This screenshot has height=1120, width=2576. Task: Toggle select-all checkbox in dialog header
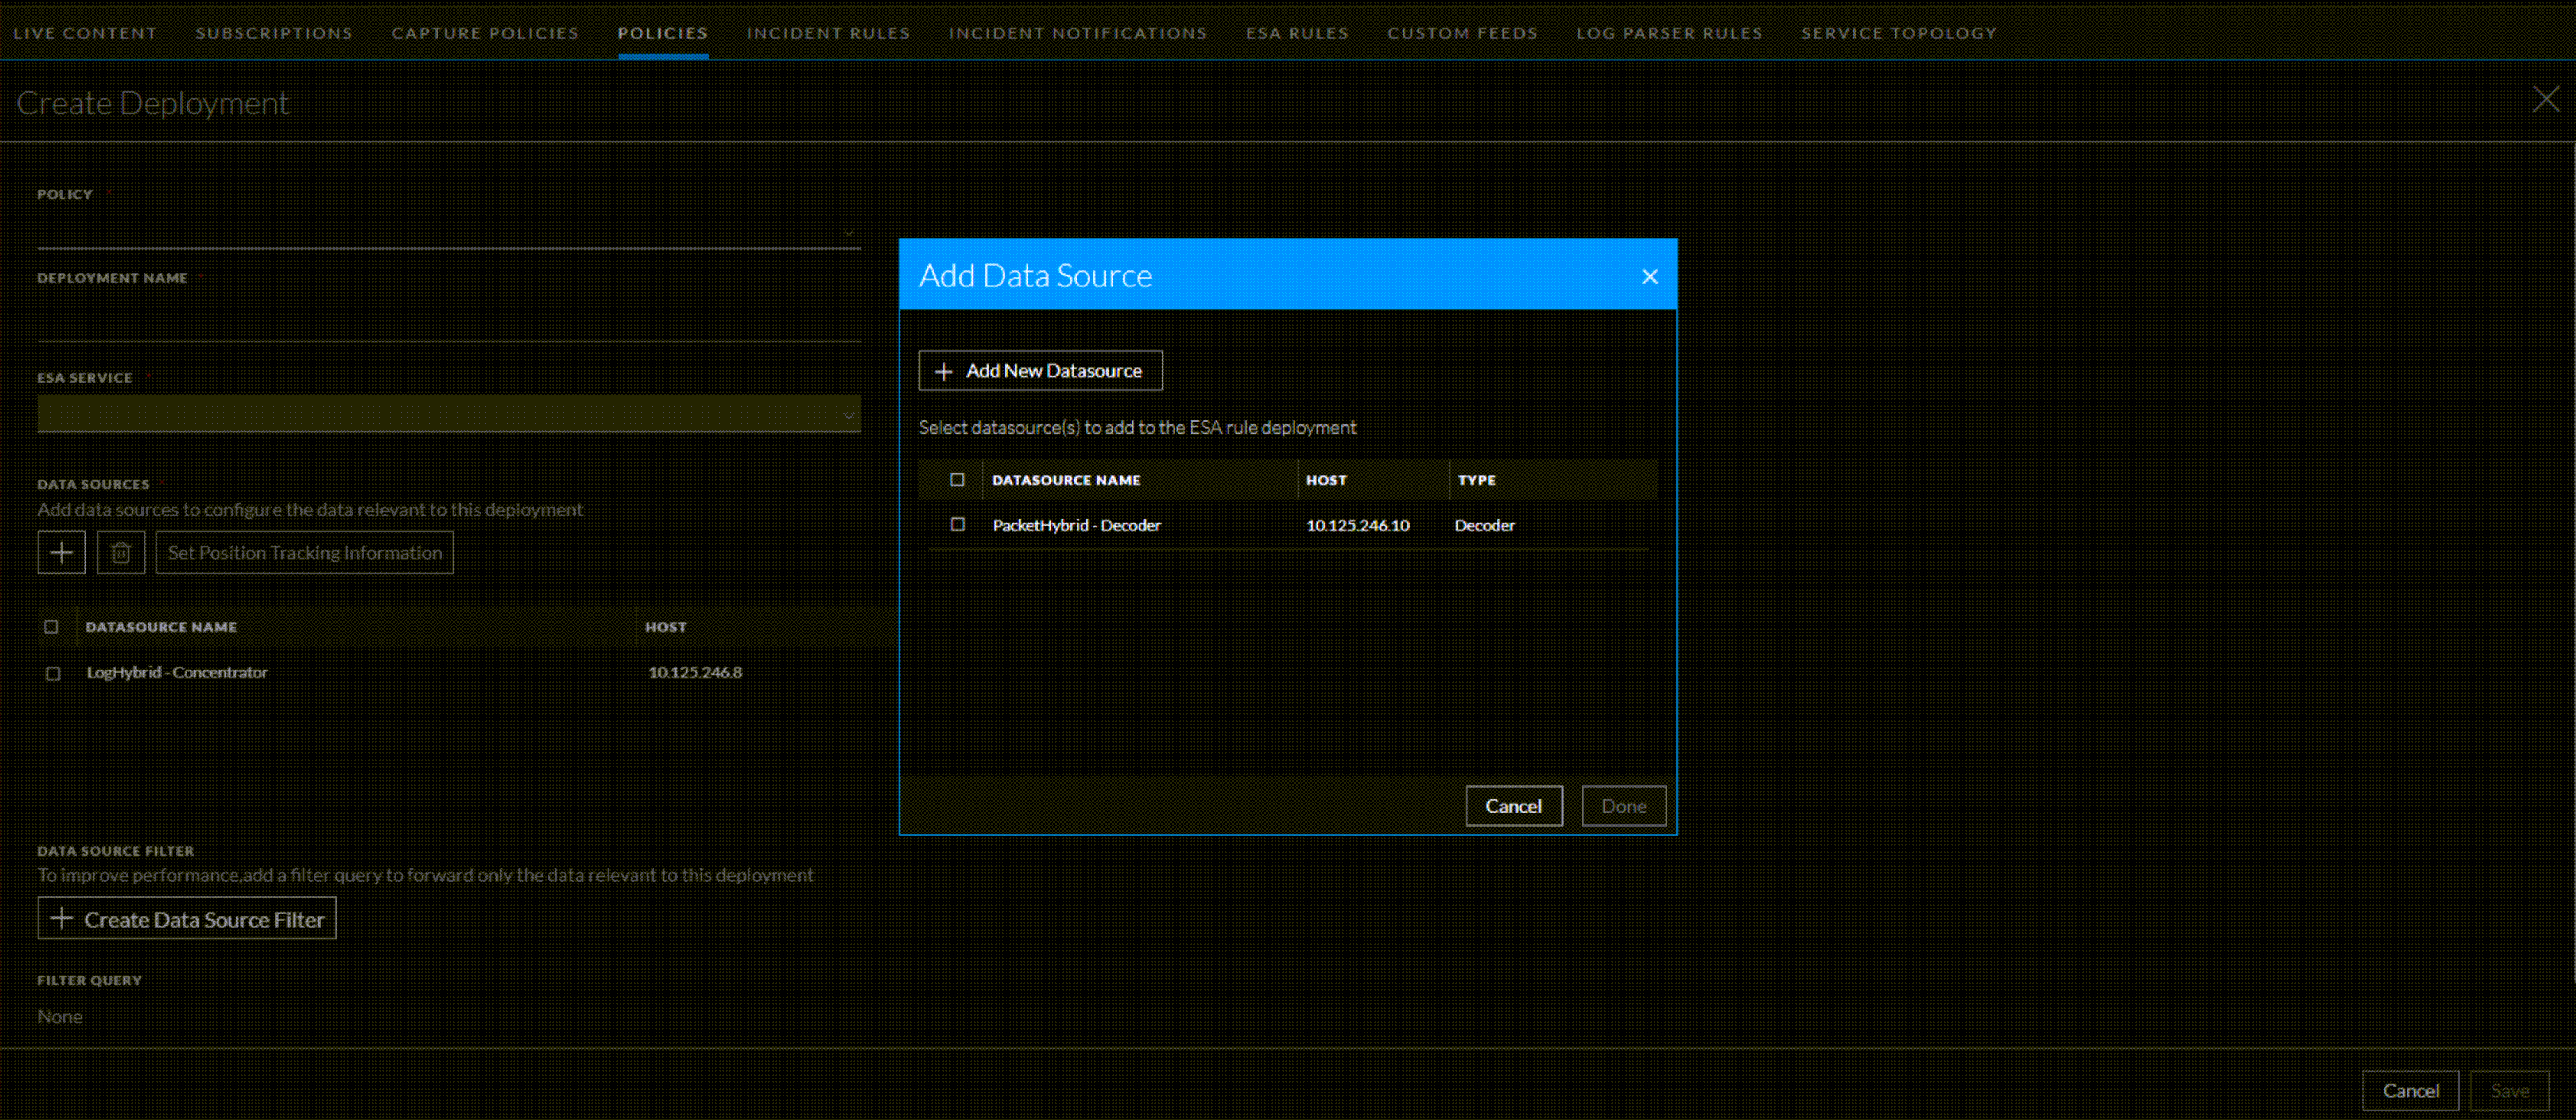click(x=957, y=479)
